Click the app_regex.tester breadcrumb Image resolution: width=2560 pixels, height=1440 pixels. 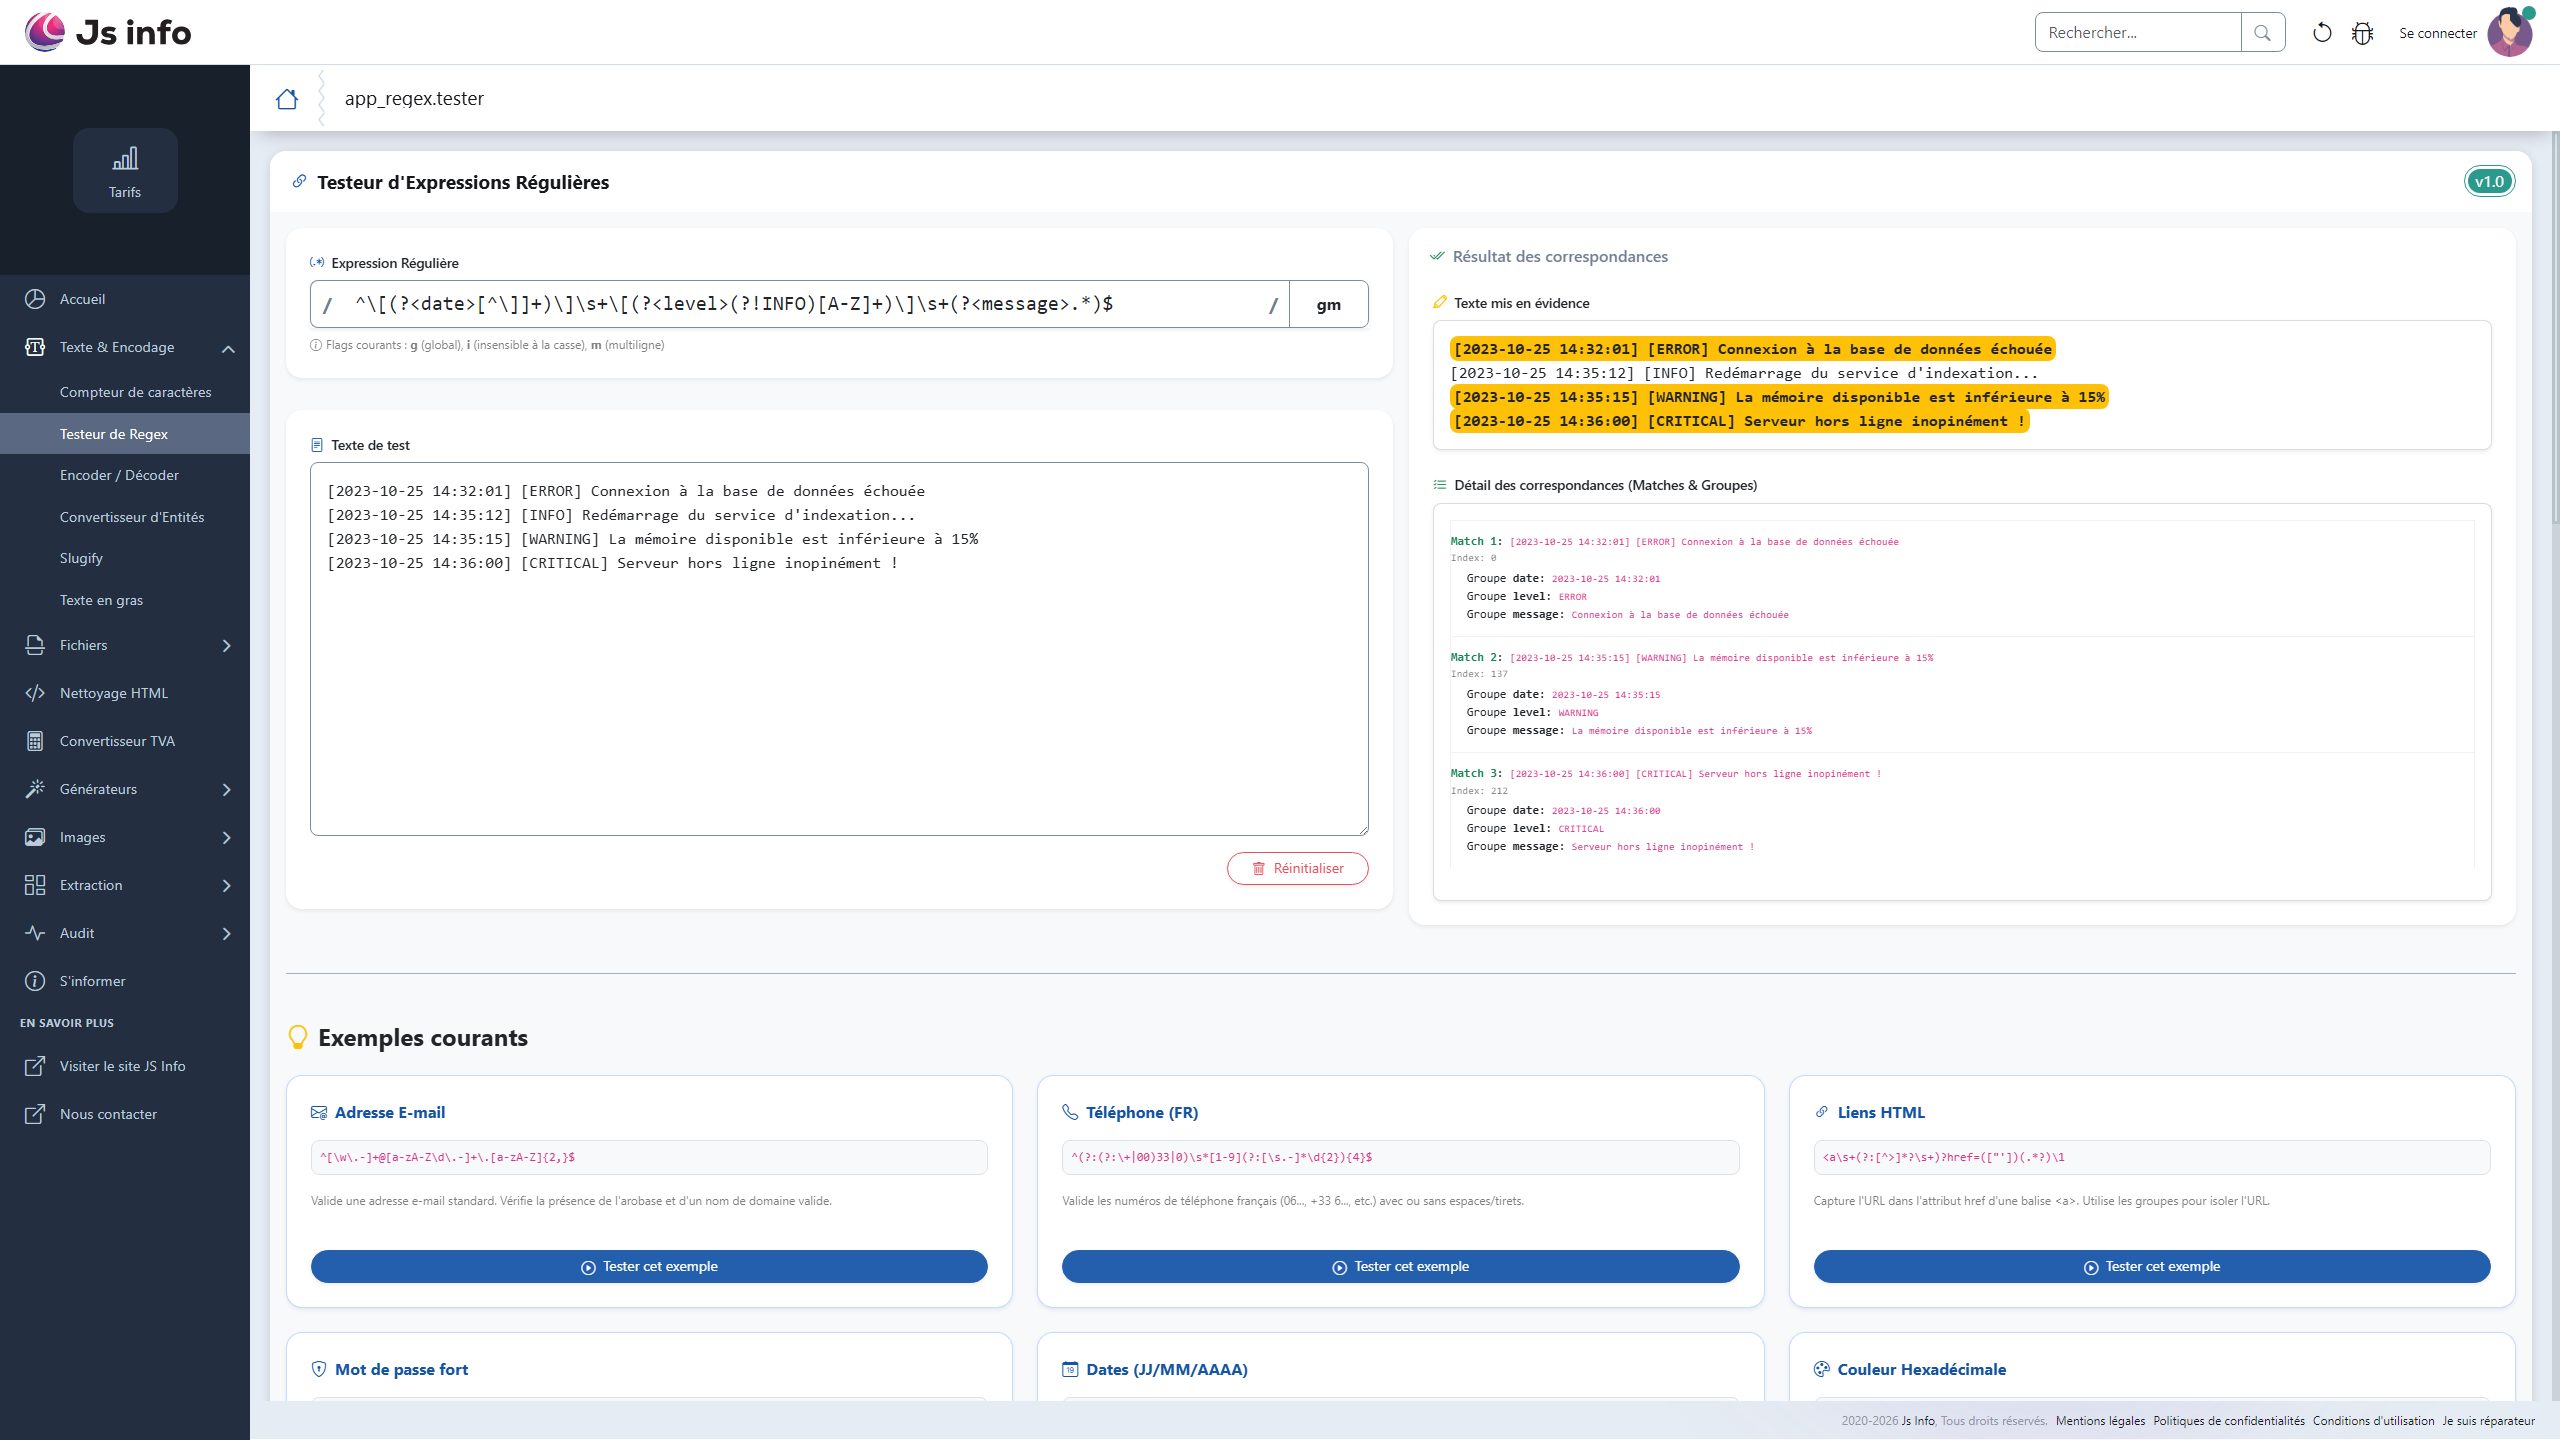[414, 98]
